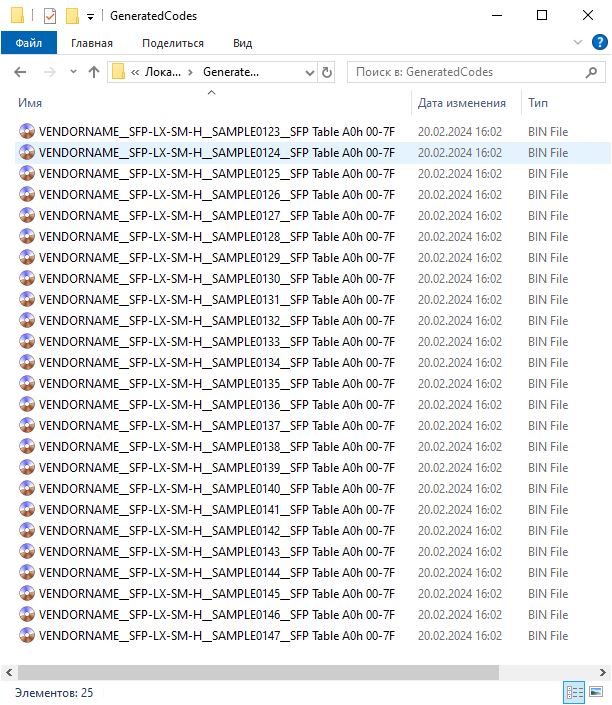The image size is (612, 705).
Task: Click the SAMPLE0129 file icon
Action: point(27,257)
